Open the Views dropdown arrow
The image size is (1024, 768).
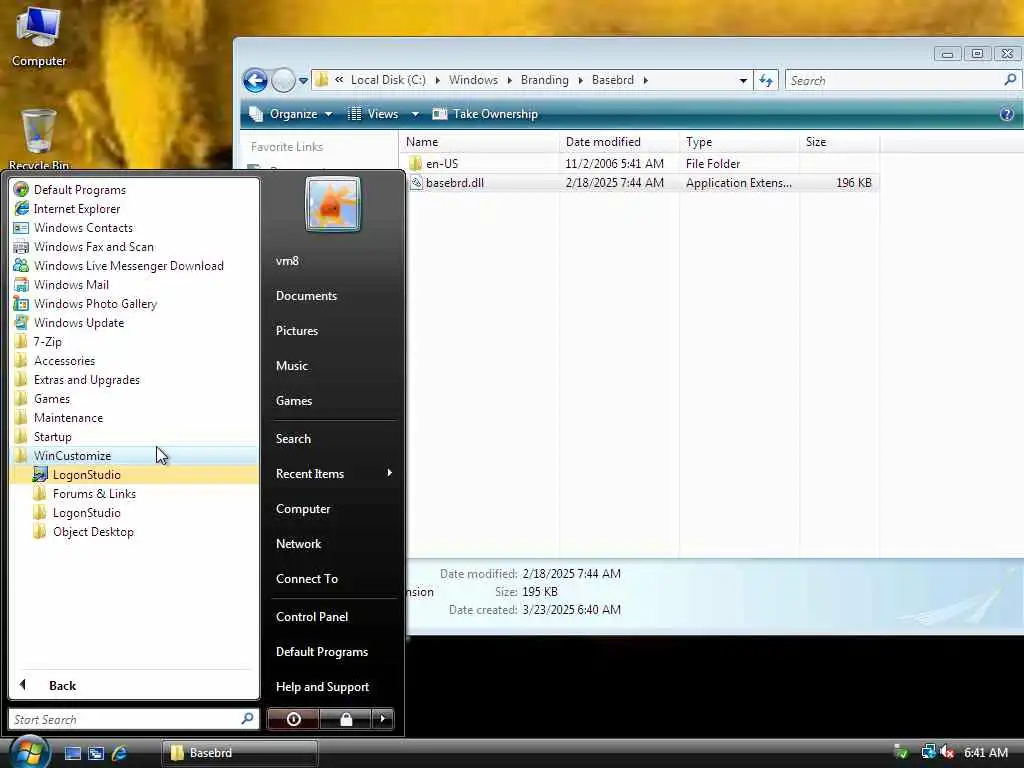point(414,114)
